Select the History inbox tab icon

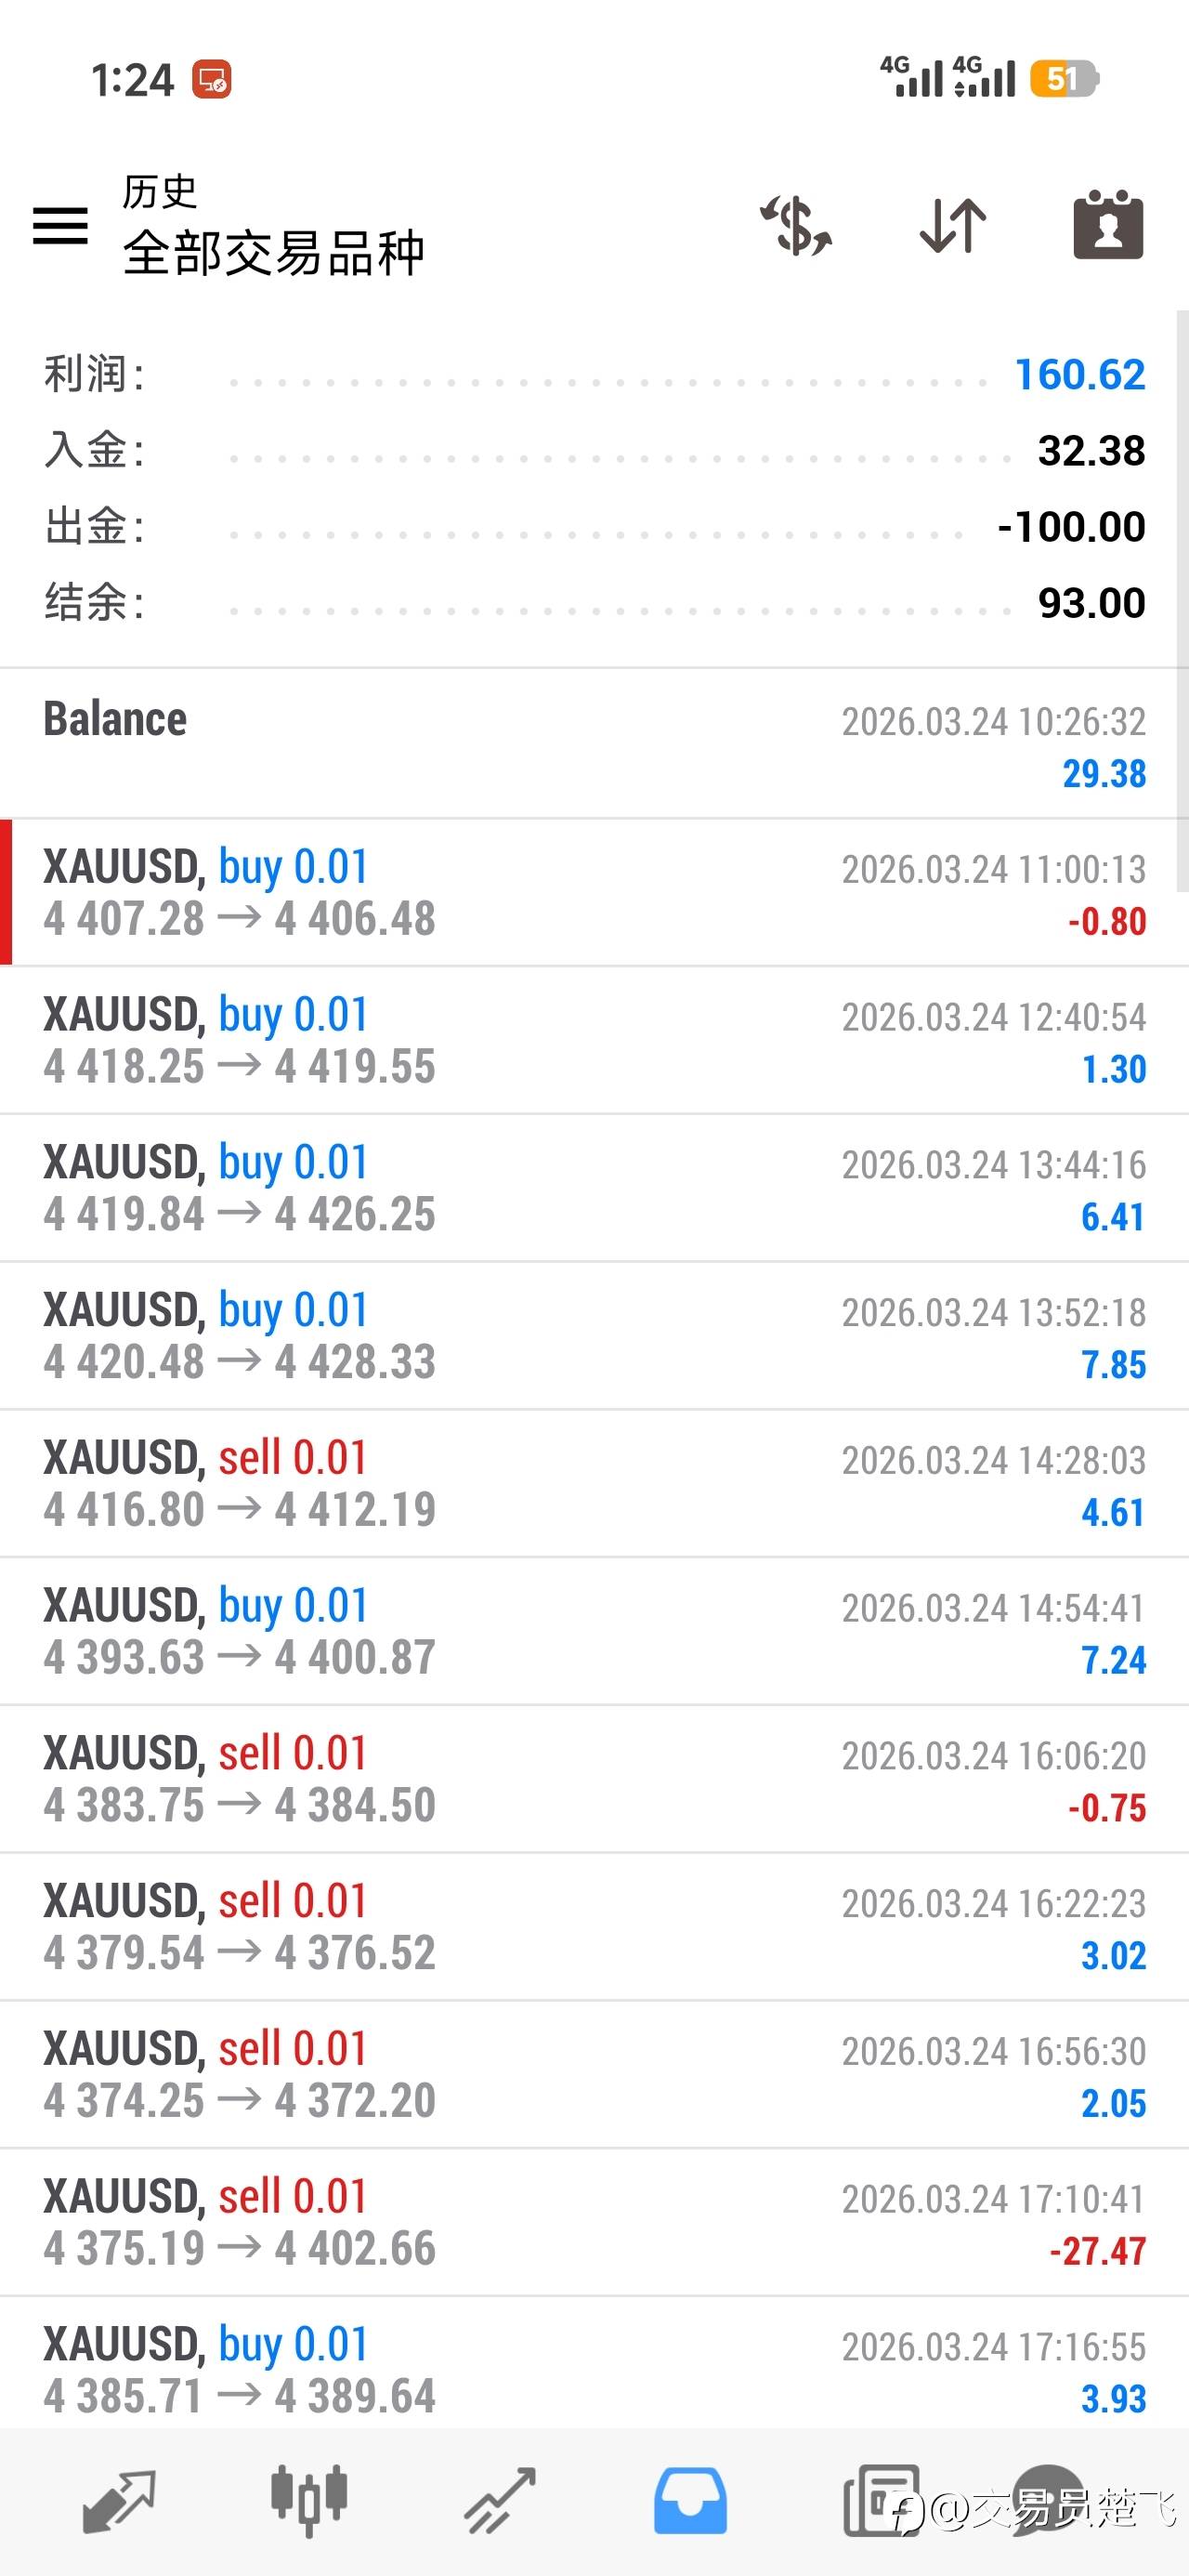(x=690, y=2500)
